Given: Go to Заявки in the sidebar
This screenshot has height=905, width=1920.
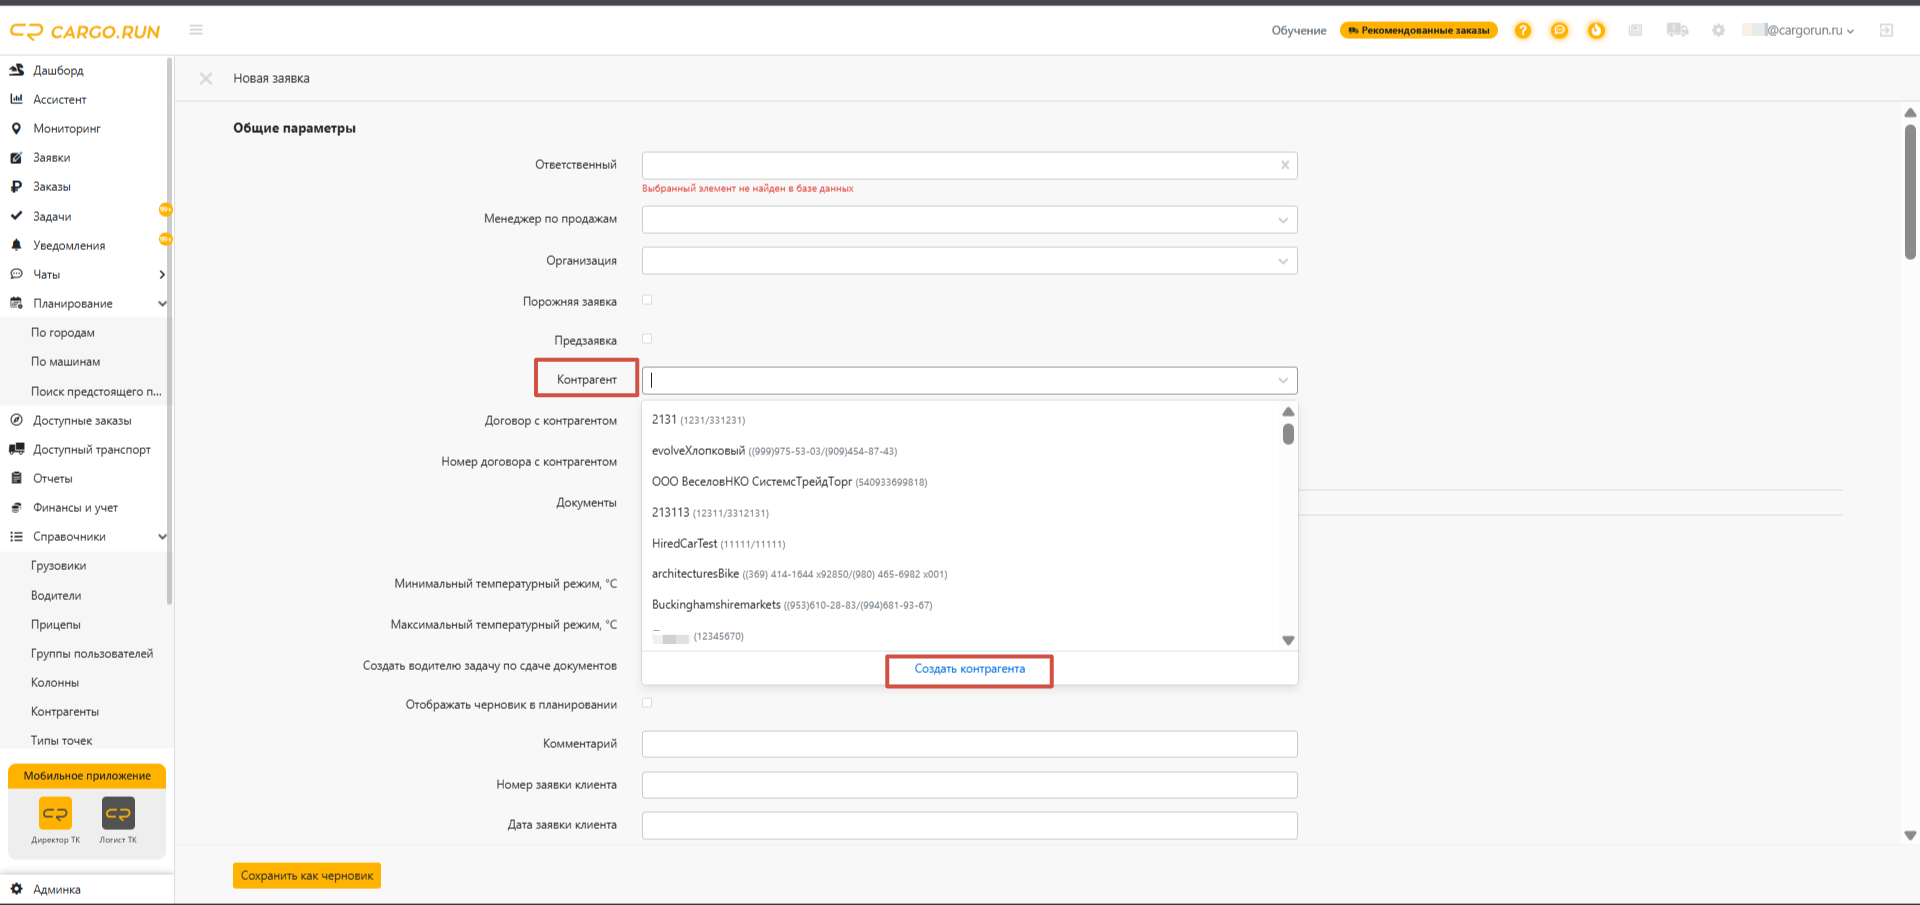Looking at the screenshot, I should pos(51,158).
